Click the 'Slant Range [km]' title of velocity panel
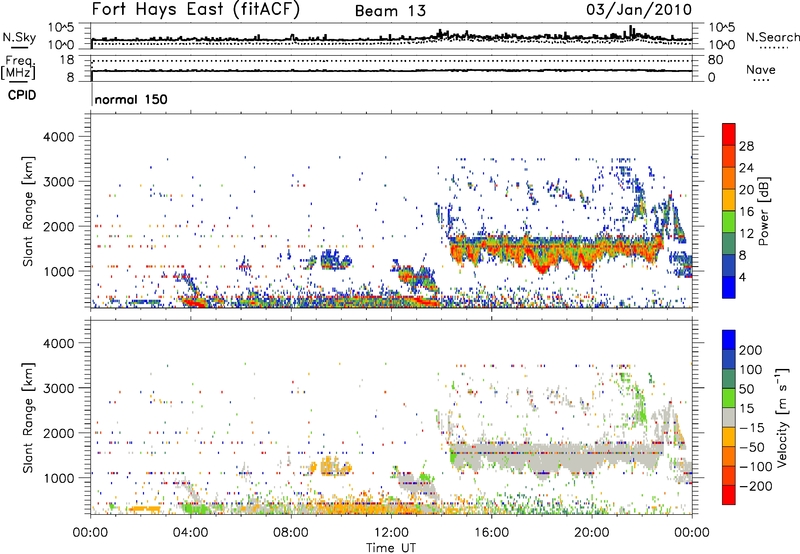Image resolution: width=800 pixels, height=554 pixels. tap(28, 417)
